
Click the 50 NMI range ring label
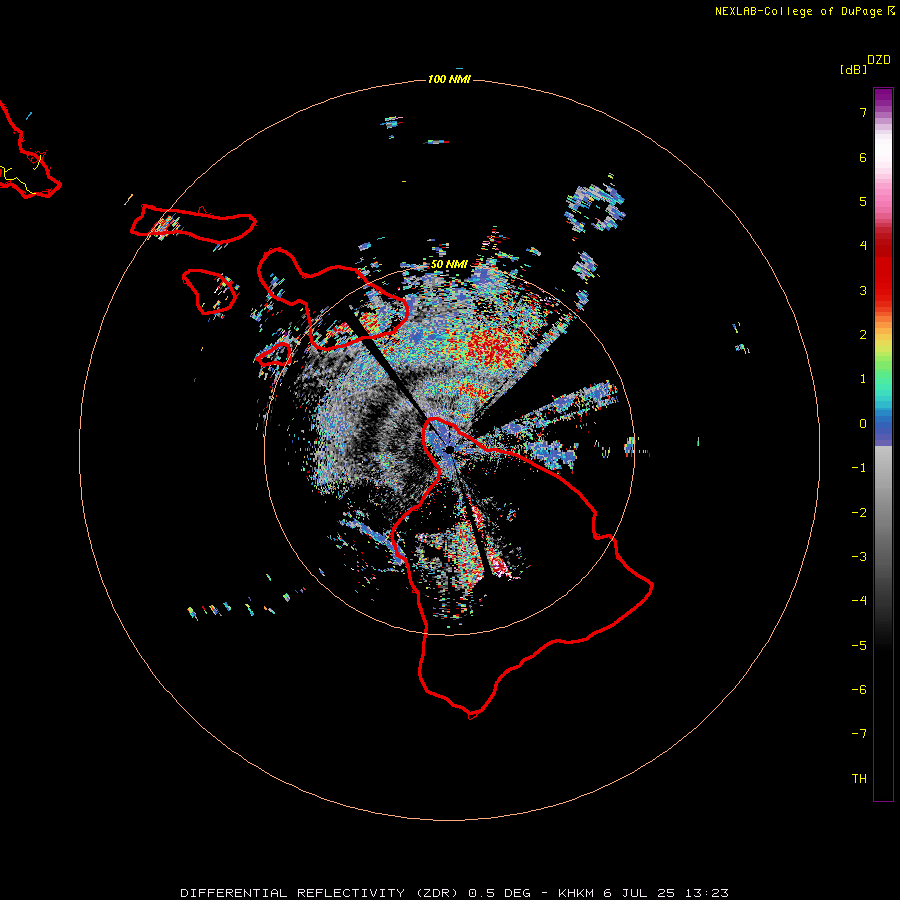449,264
